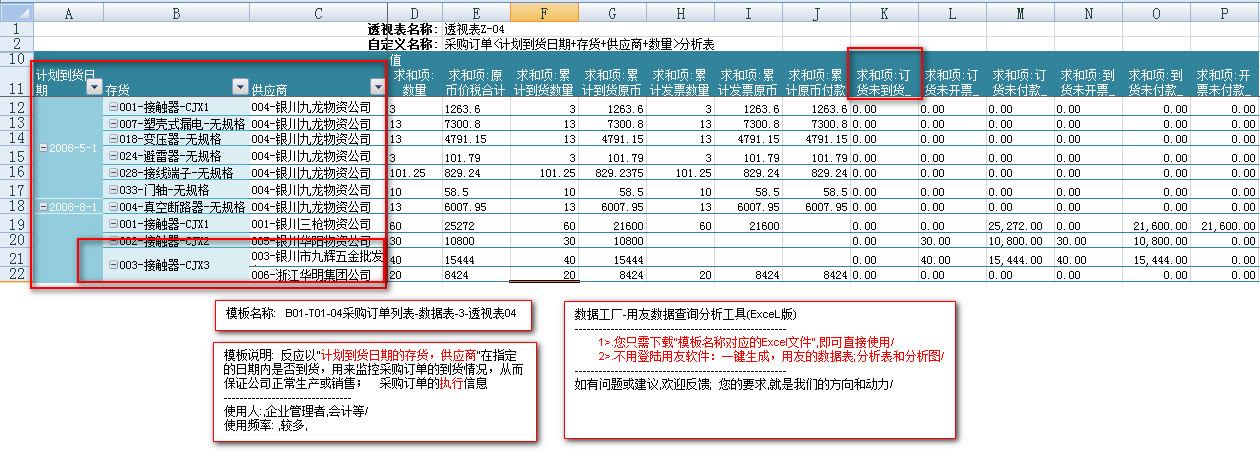Collapse the 018-变压器 item row
Viewport: 1260px width, 467px height.
pos(113,140)
